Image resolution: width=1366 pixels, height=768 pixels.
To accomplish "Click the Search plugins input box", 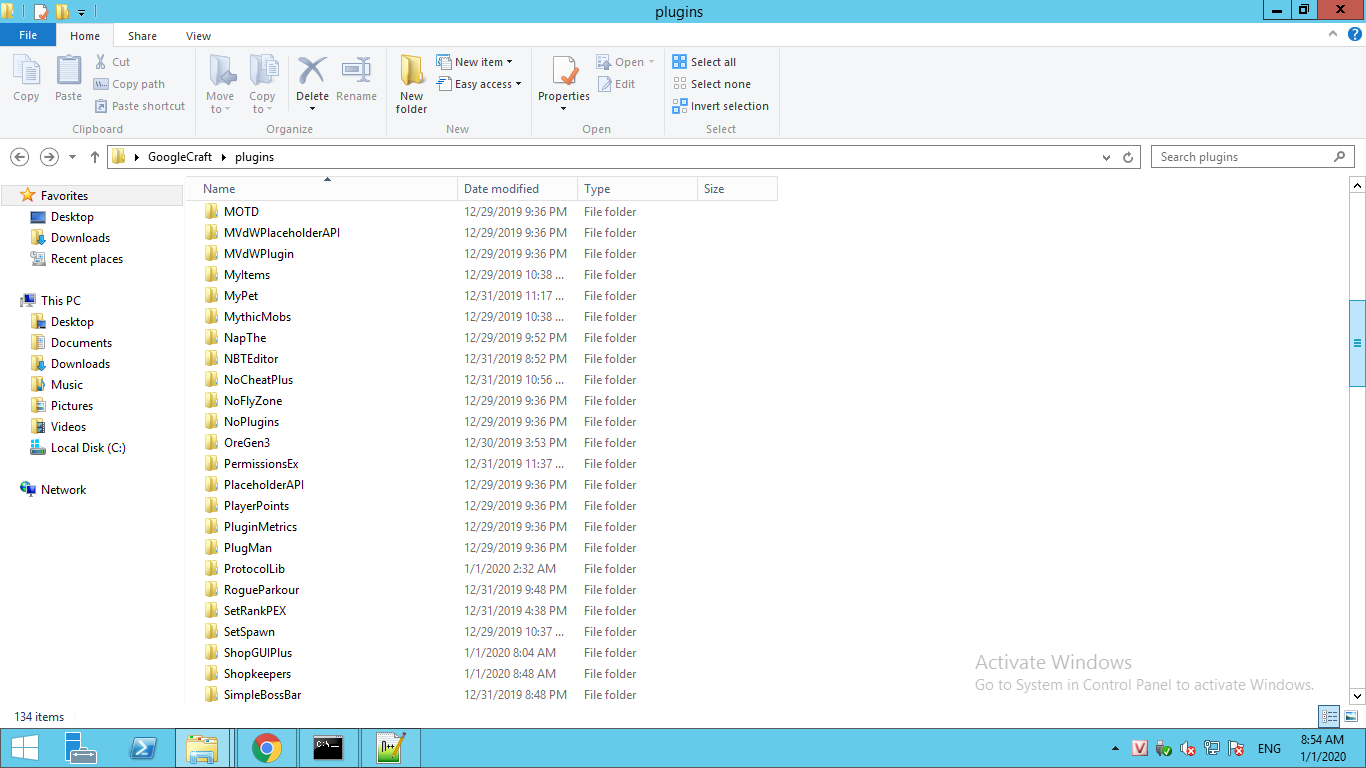I will coord(1252,157).
